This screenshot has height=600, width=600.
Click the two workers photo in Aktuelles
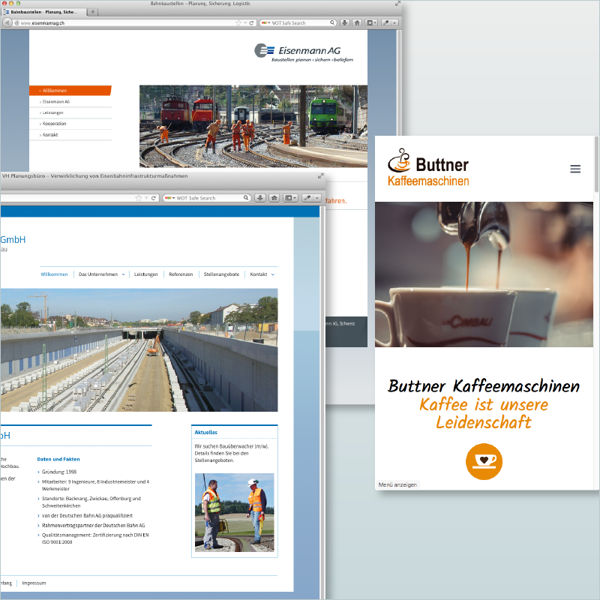point(235,512)
